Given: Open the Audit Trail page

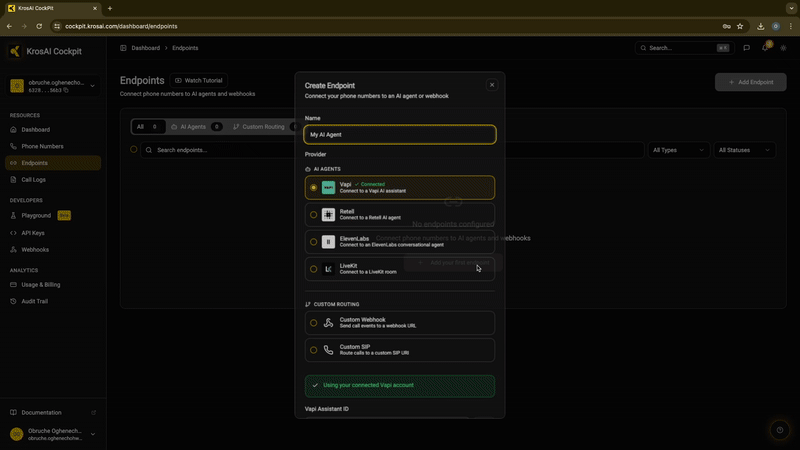Looking at the screenshot, I should 35,301.
